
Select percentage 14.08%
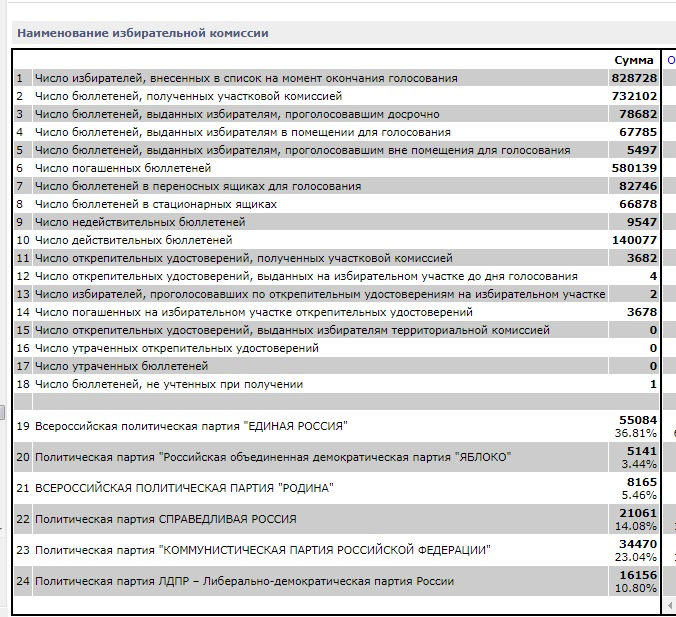(636, 526)
